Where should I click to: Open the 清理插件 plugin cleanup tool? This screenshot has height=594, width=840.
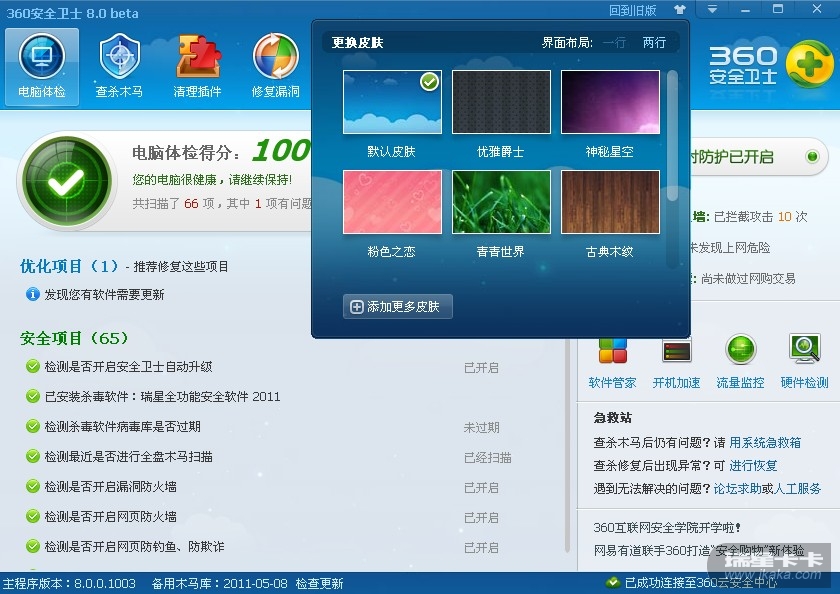pos(197,66)
